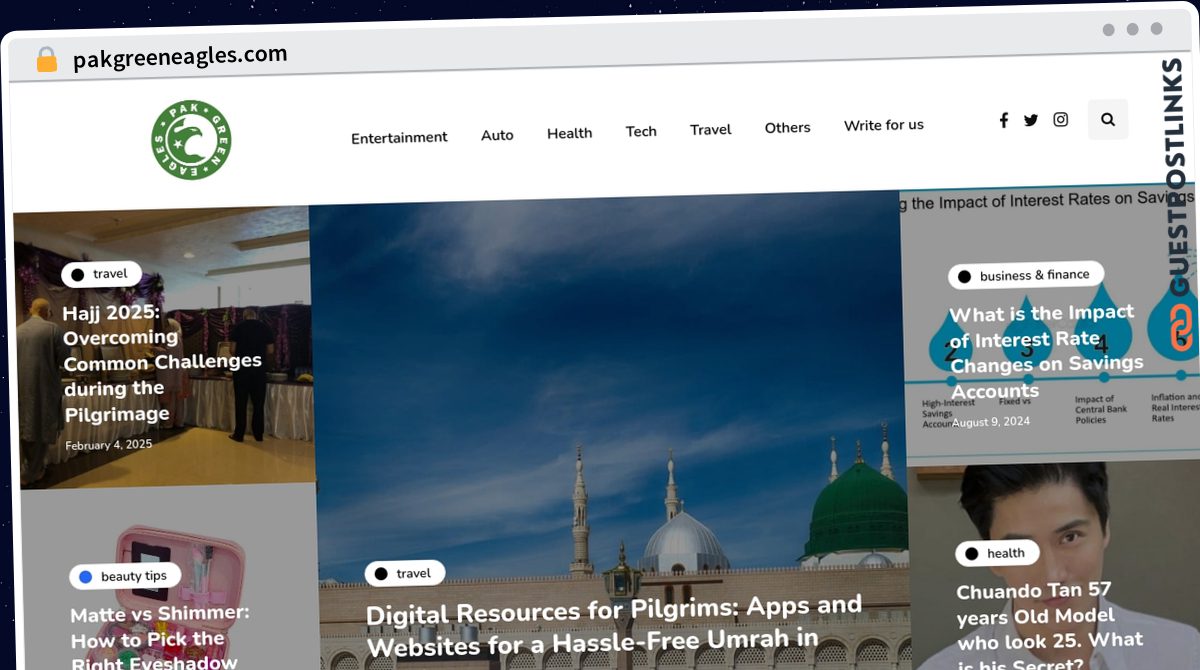Image resolution: width=1200 pixels, height=670 pixels.
Task: Open the Entertainment menu item
Action: click(x=399, y=137)
